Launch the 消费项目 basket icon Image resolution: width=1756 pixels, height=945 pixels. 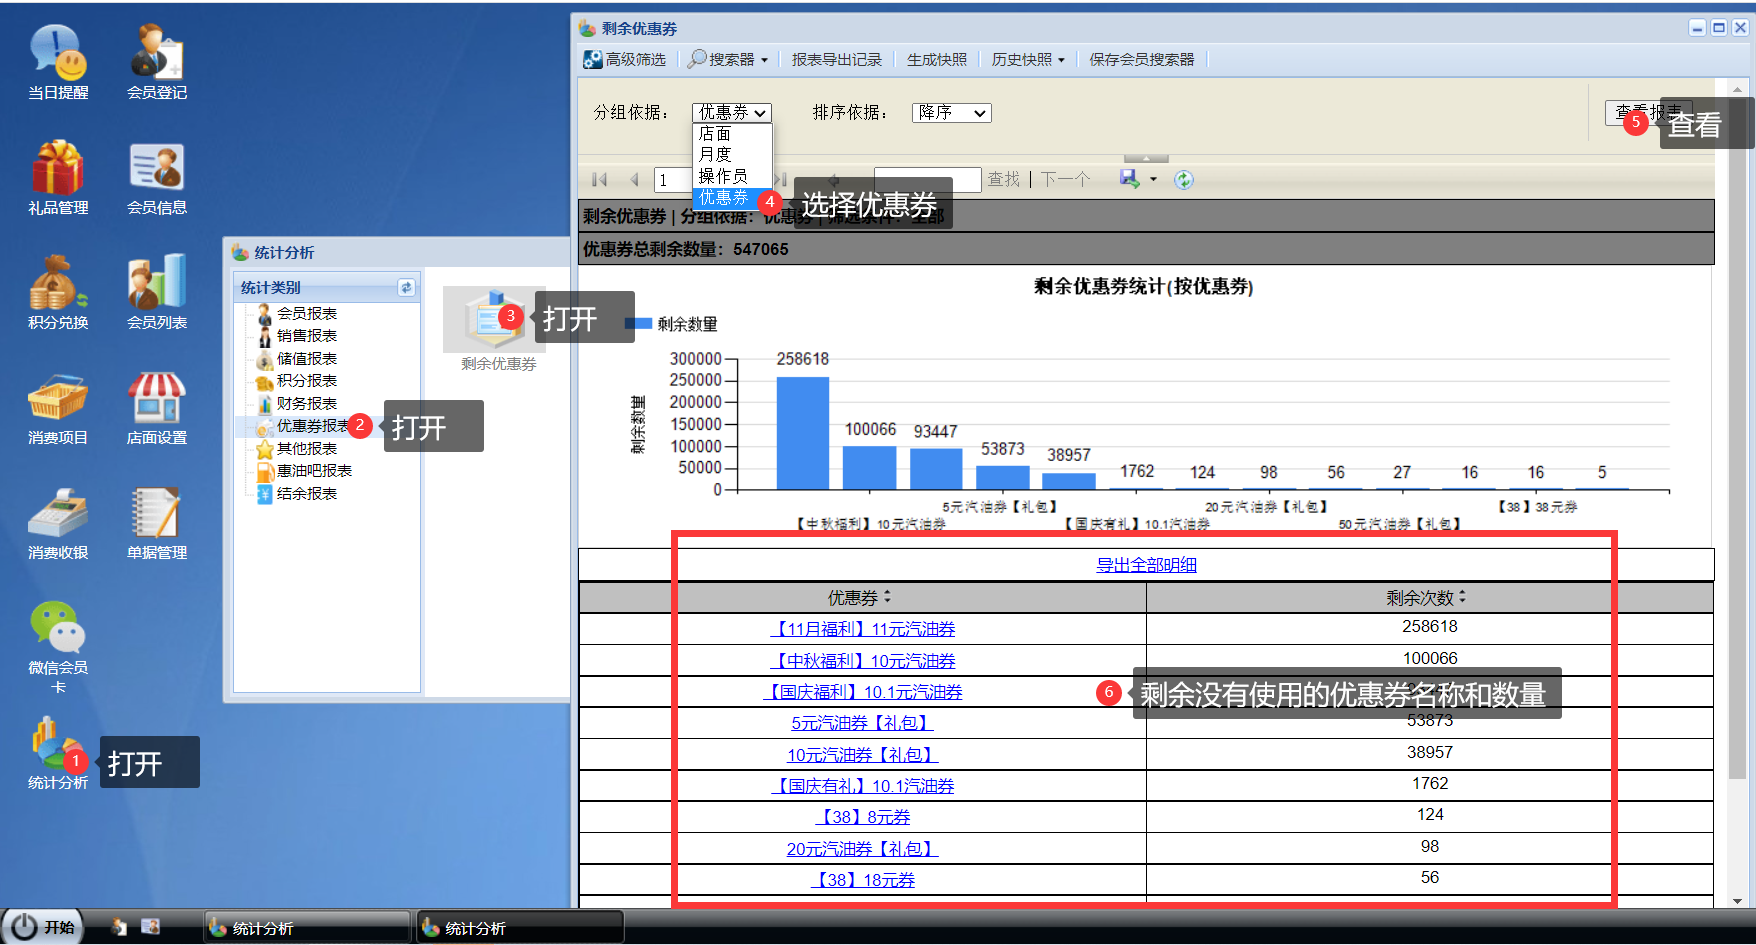point(58,407)
